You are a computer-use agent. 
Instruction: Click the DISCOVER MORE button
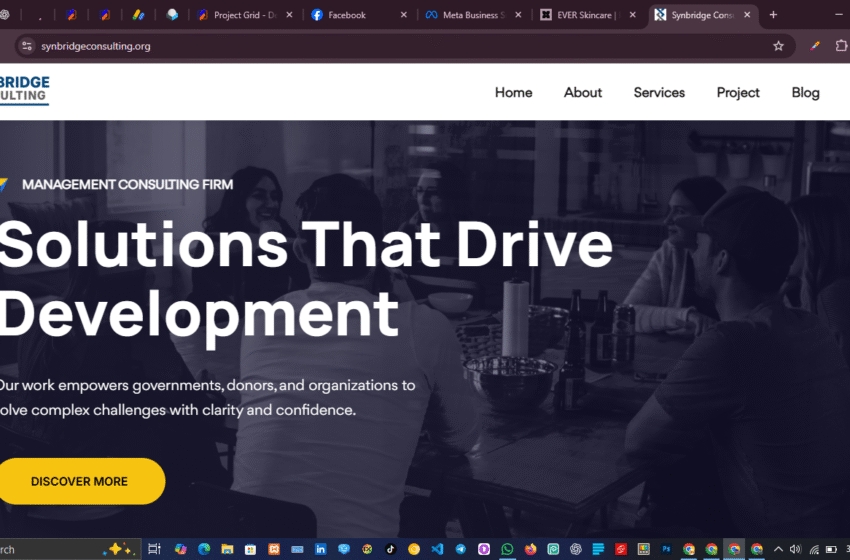click(x=80, y=481)
